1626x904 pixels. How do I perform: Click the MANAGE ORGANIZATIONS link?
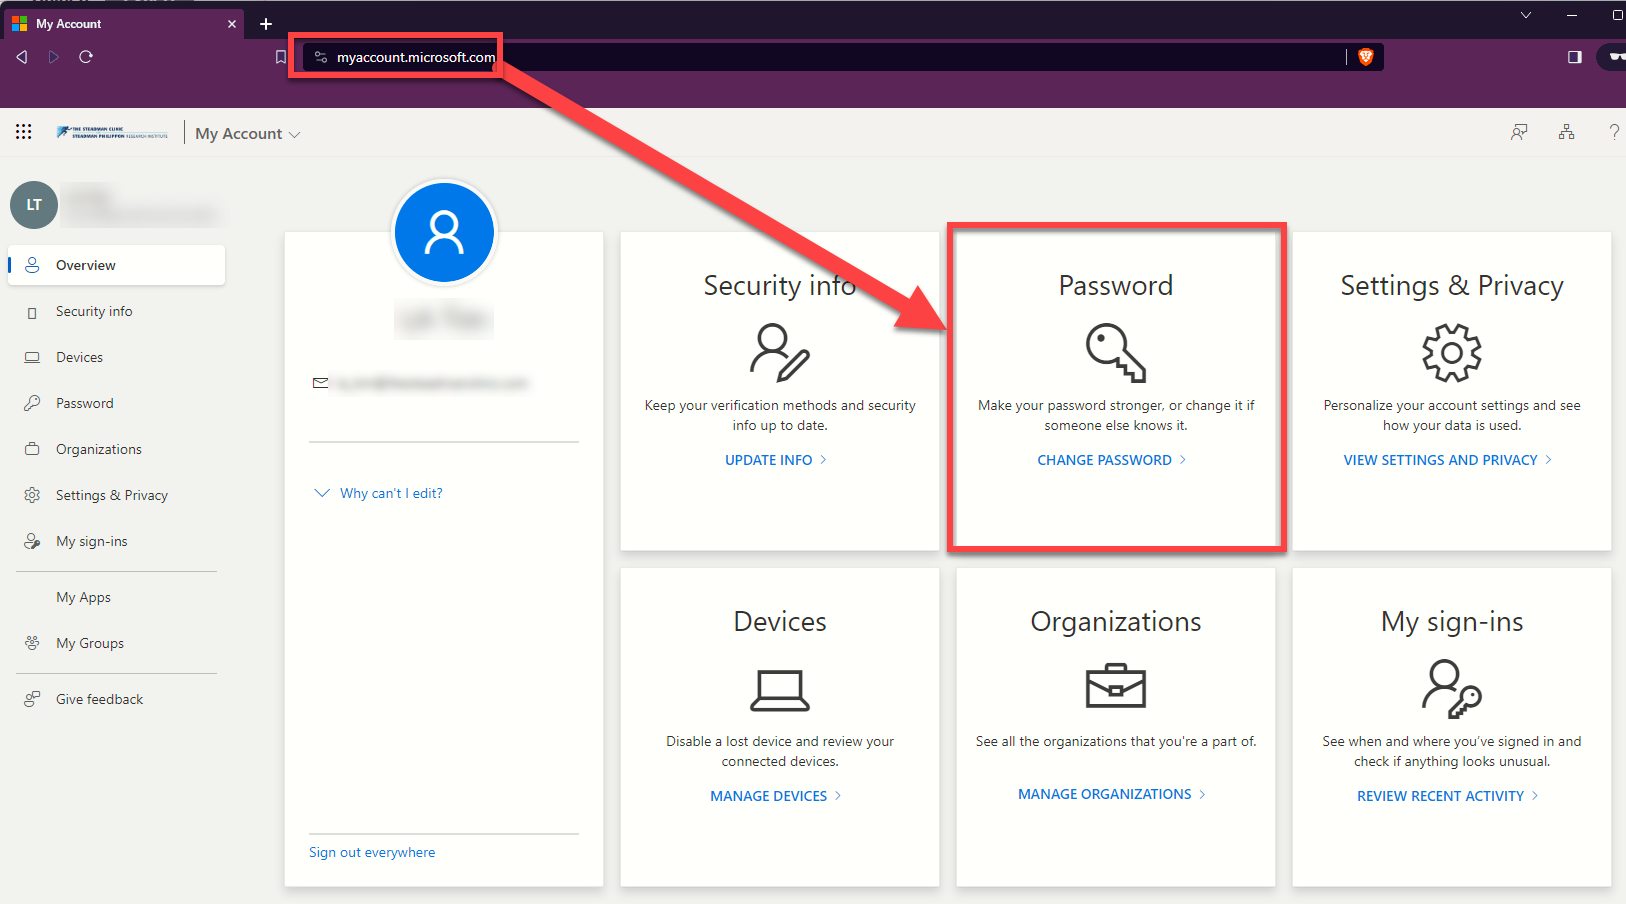(1112, 794)
